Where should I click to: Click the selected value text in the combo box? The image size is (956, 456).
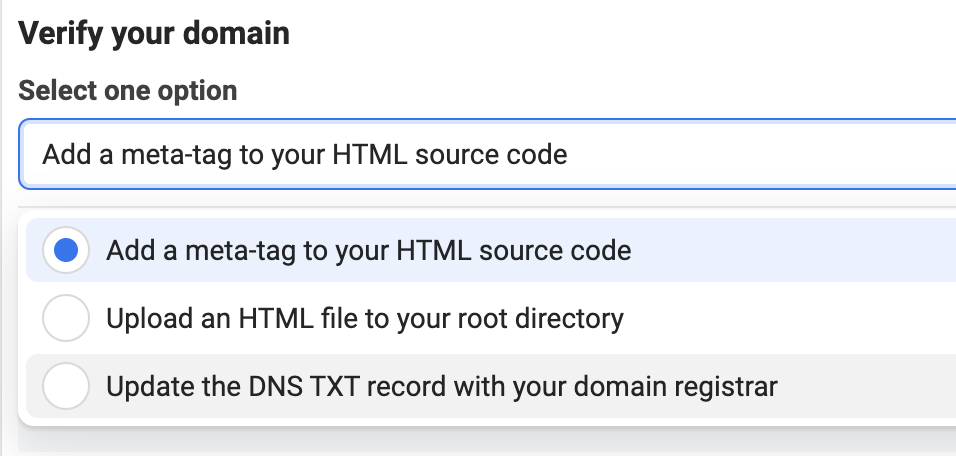coord(305,155)
